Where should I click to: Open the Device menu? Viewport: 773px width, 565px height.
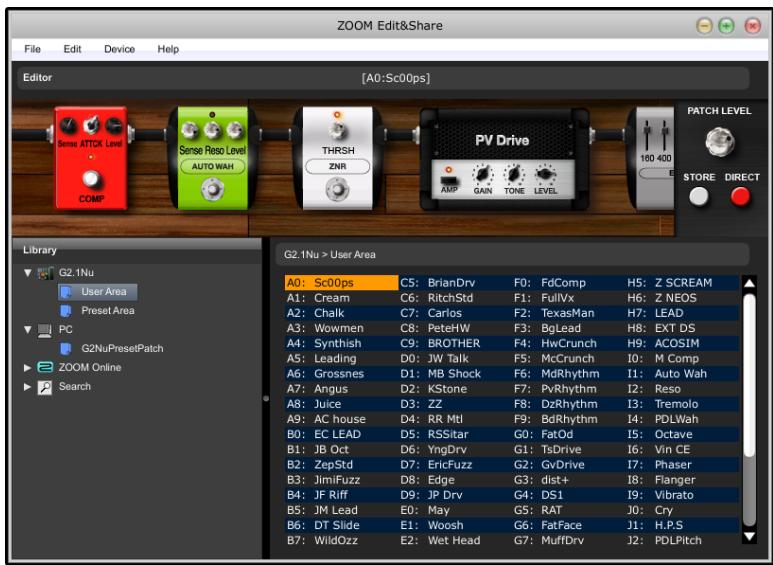coord(119,49)
